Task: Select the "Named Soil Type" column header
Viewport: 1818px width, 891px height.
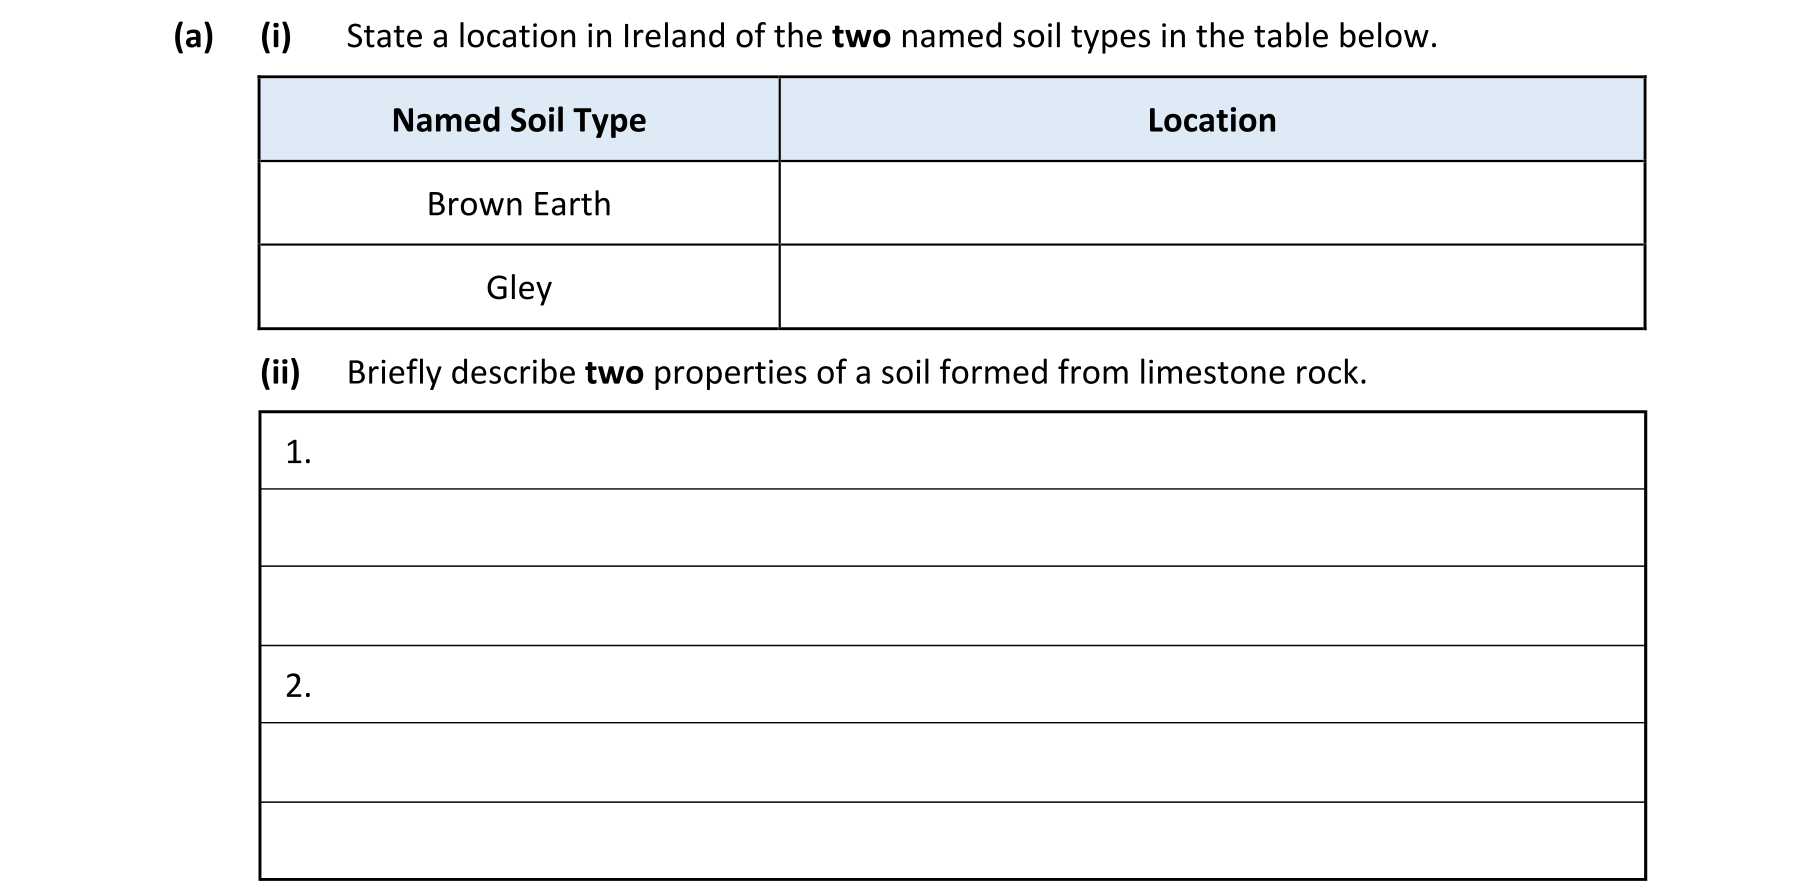Action: point(519,120)
